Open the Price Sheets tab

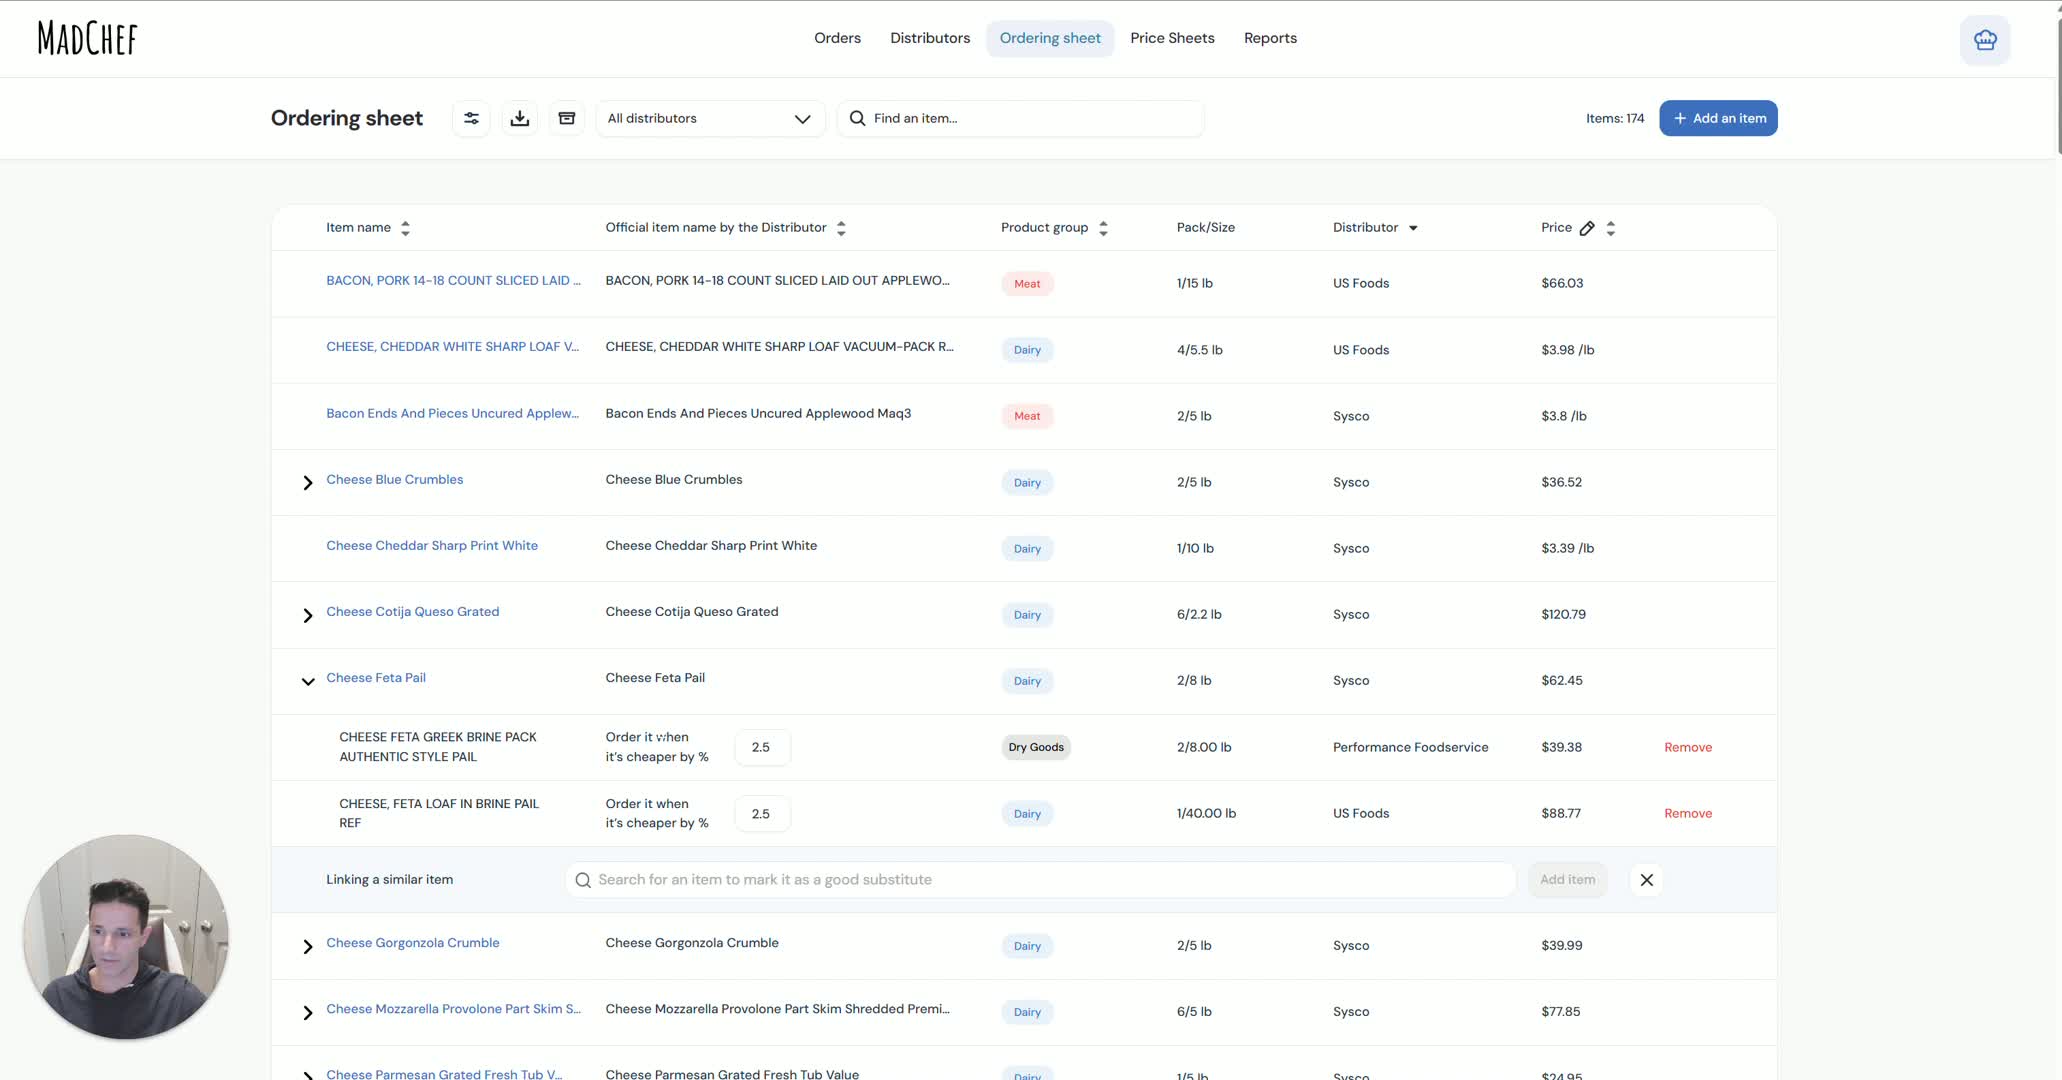[x=1172, y=38]
